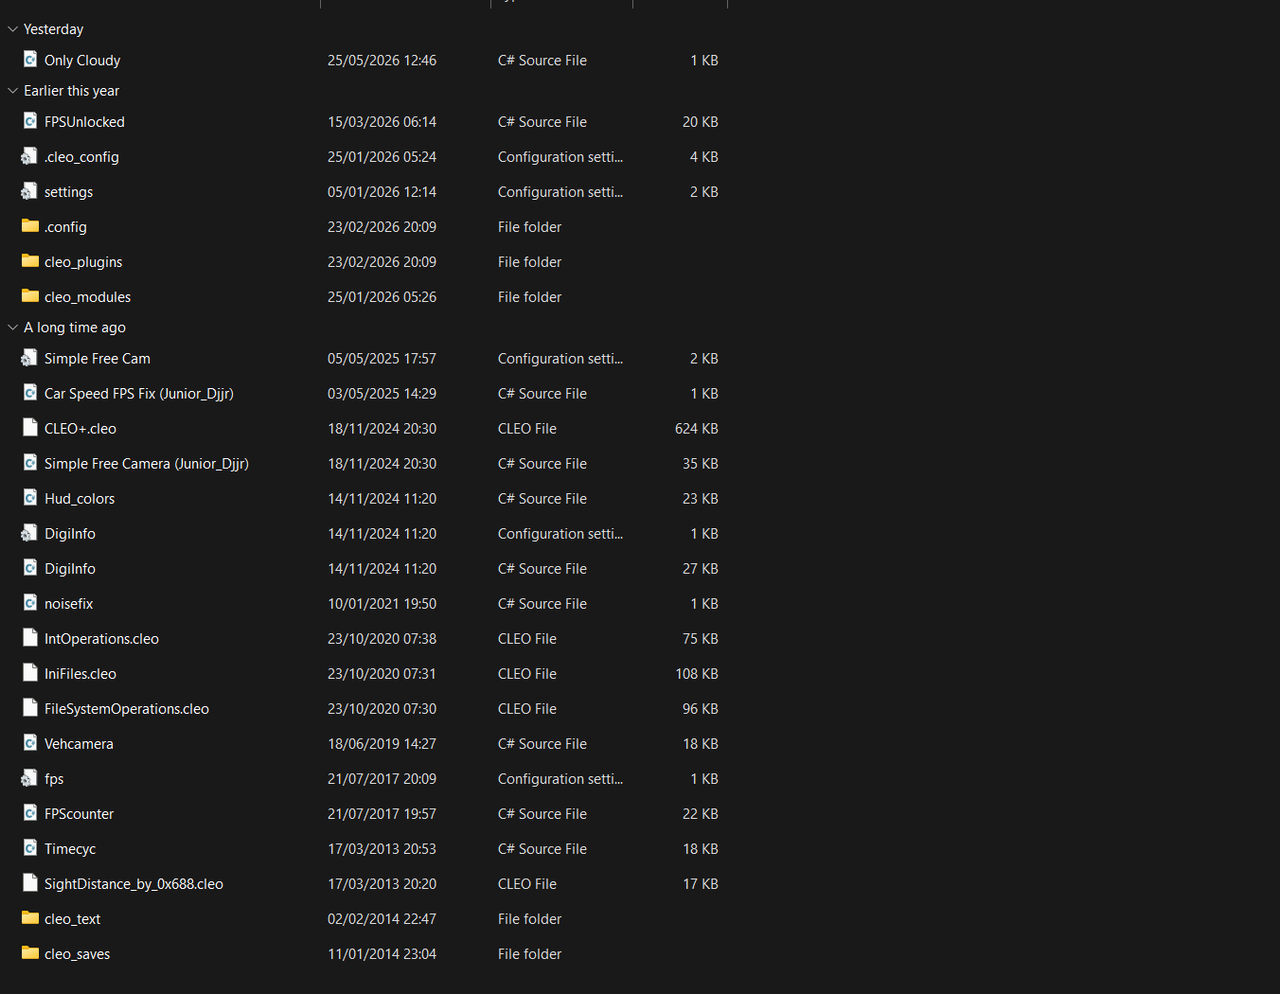Click the CLEO+.cleo file icon

tap(30, 428)
